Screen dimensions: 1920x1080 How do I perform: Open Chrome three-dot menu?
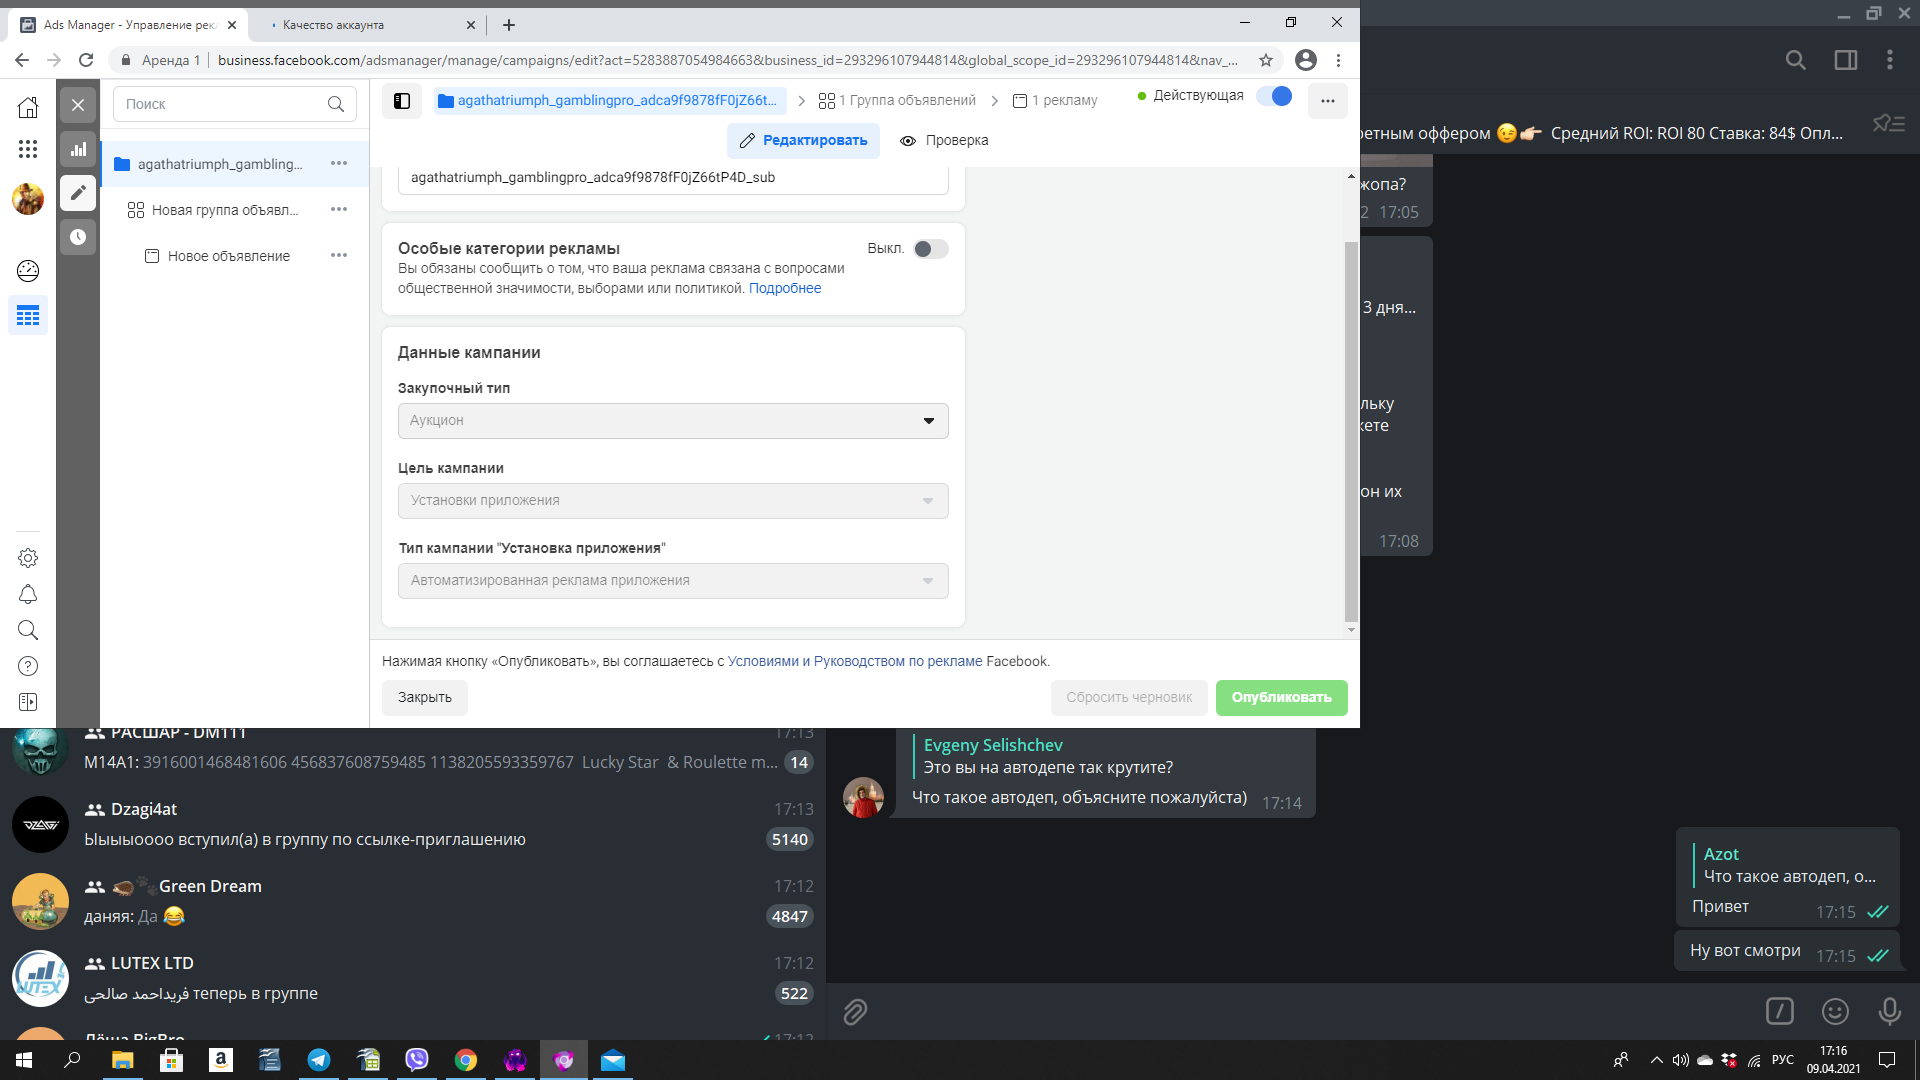point(1338,60)
